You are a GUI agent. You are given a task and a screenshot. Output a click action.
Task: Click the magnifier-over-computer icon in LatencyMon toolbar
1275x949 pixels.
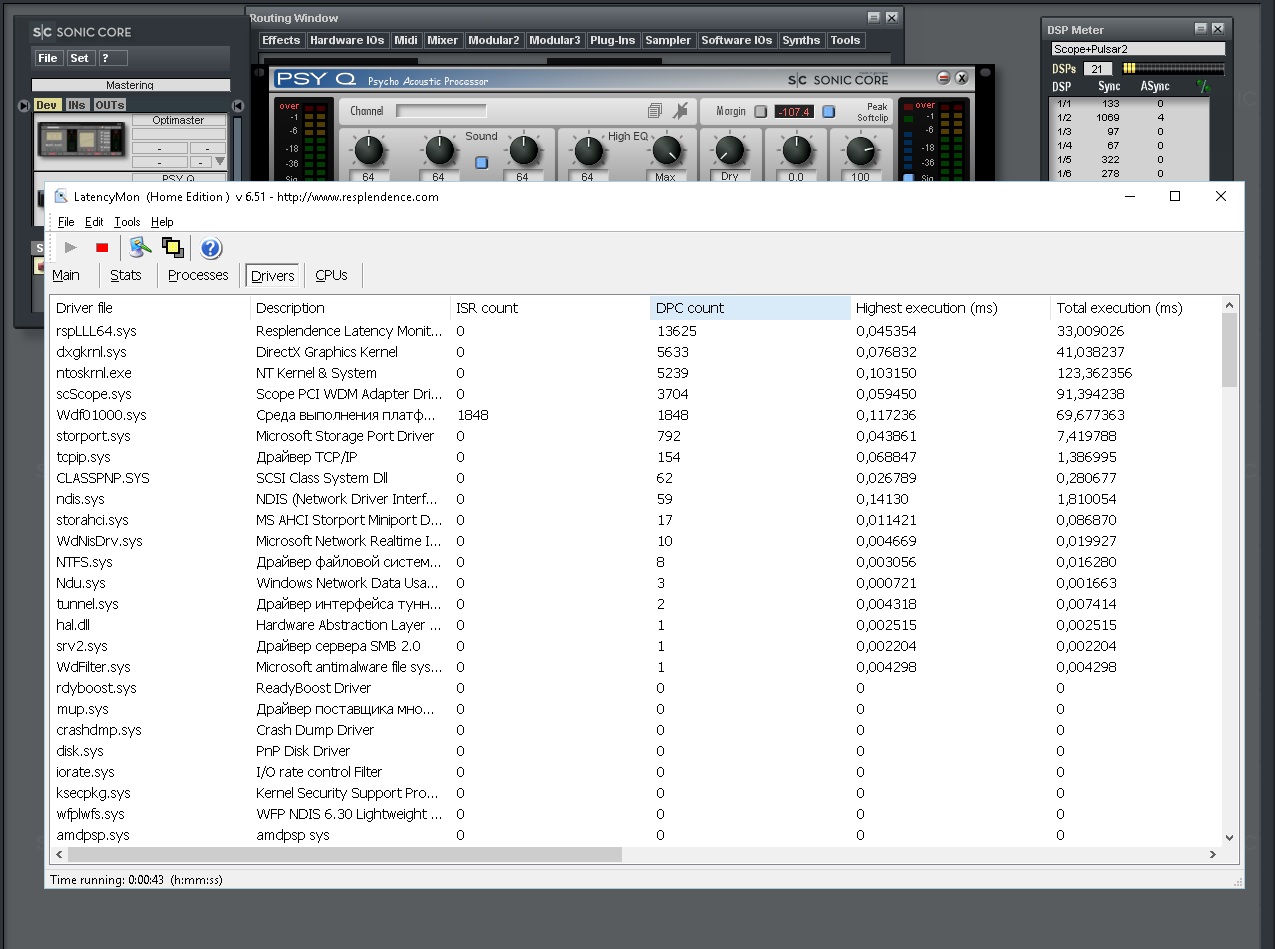(x=140, y=248)
